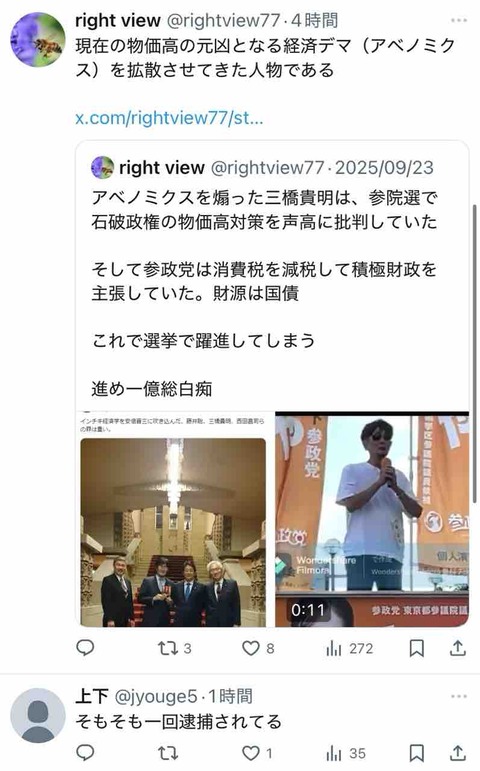This screenshot has height=771, width=480.
Task: Reply to the 上下 comment
Action: (85, 753)
